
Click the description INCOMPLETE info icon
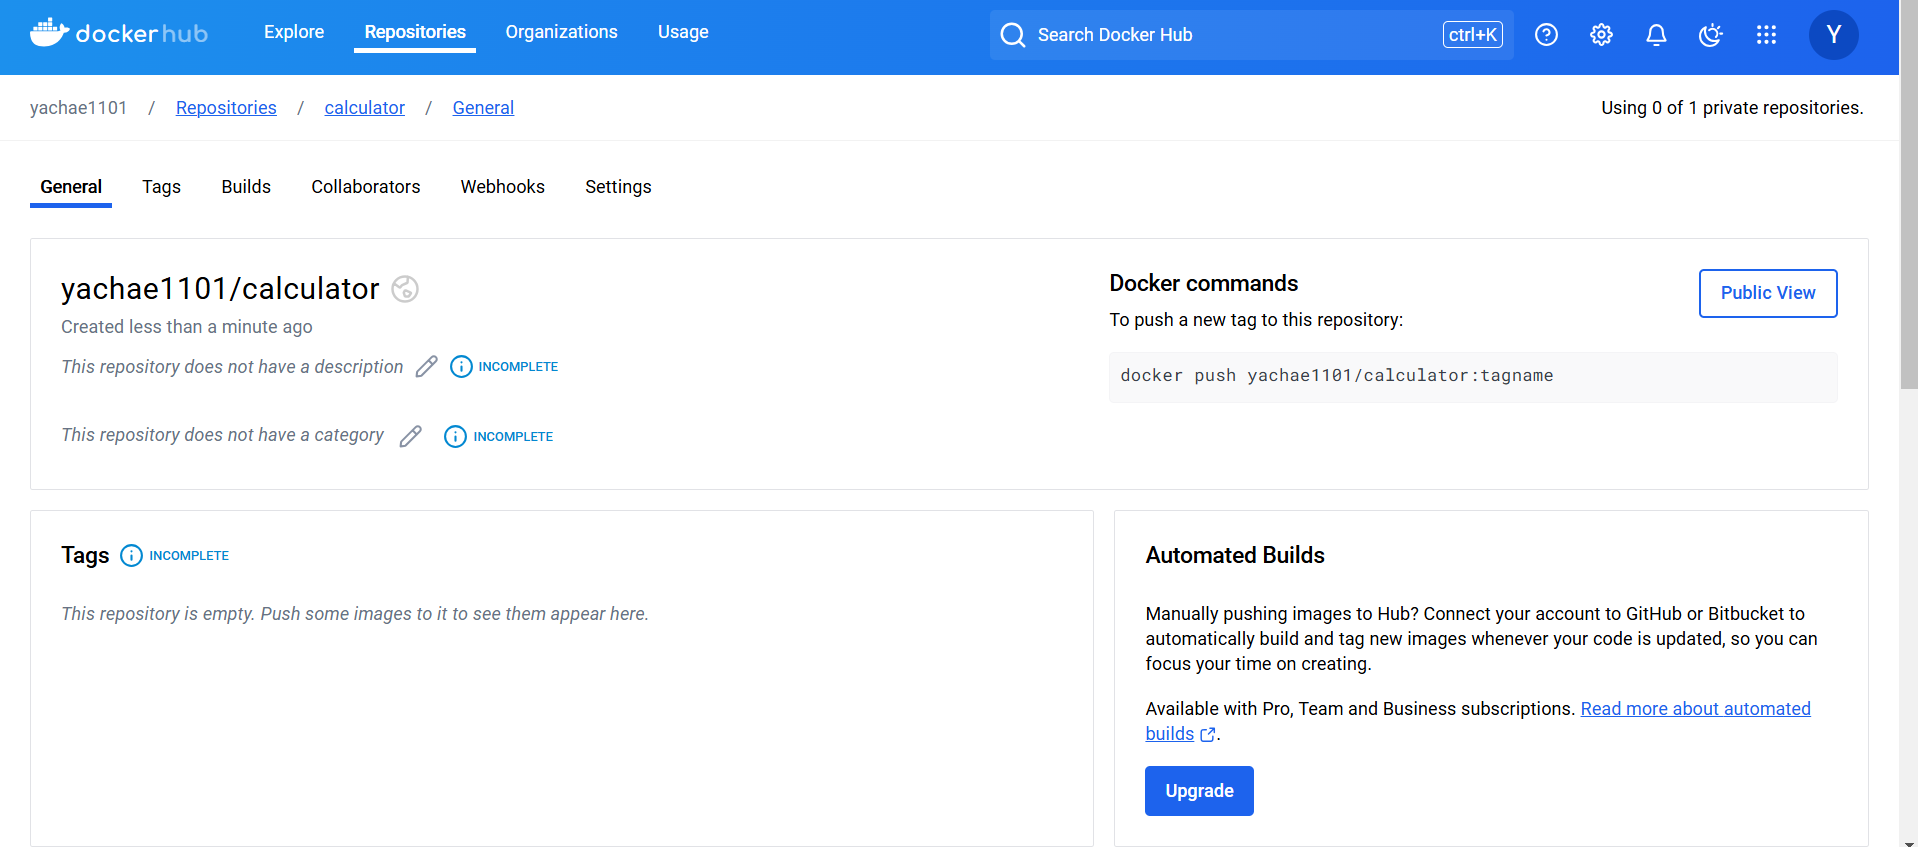[x=461, y=367]
